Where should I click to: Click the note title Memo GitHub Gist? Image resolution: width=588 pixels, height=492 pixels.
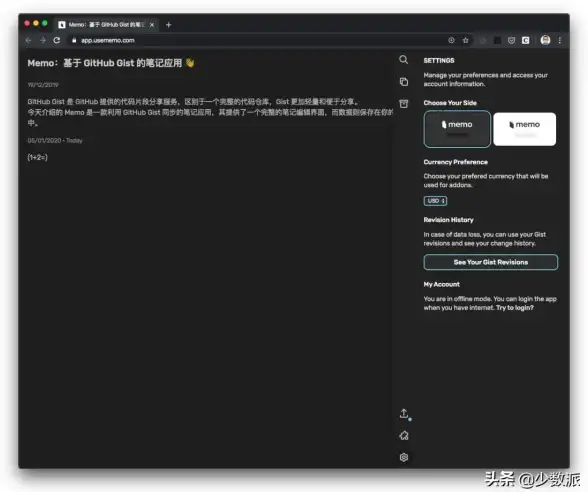pyautogui.click(x=111, y=63)
